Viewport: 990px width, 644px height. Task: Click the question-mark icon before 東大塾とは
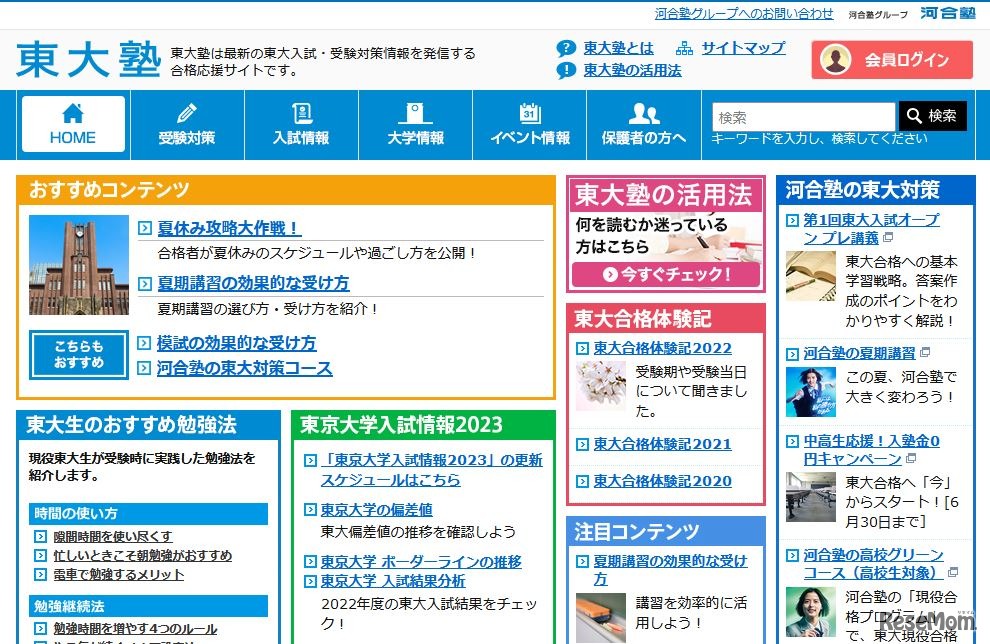pos(565,47)
